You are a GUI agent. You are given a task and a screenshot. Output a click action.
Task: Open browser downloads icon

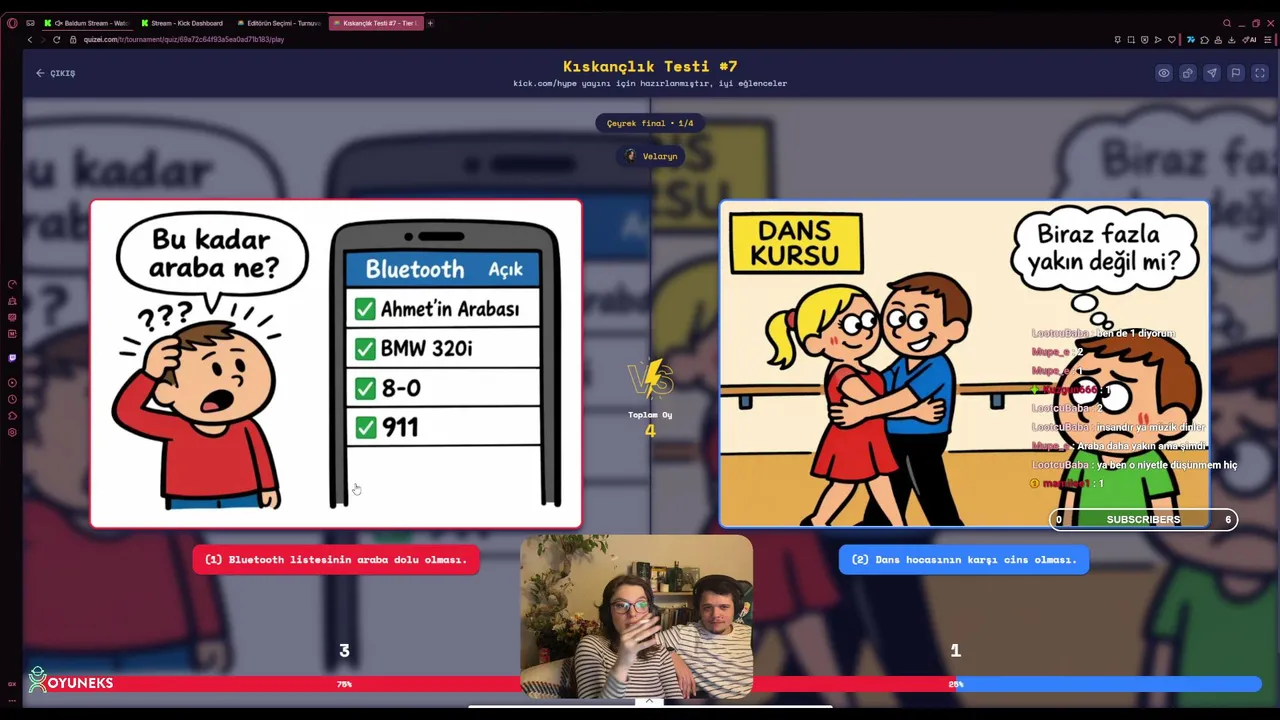click(1232, 40)
